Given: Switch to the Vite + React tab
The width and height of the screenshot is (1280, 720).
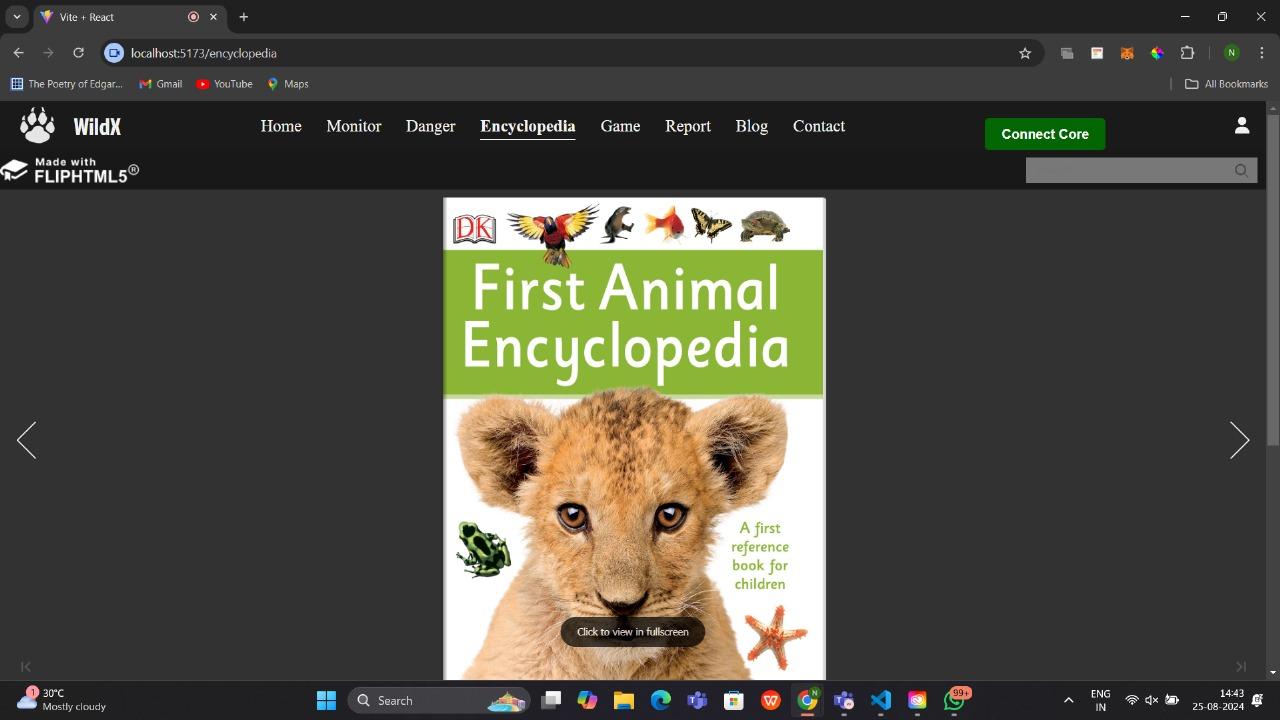Looking at the screenshot, I should [x=130, y=17].
